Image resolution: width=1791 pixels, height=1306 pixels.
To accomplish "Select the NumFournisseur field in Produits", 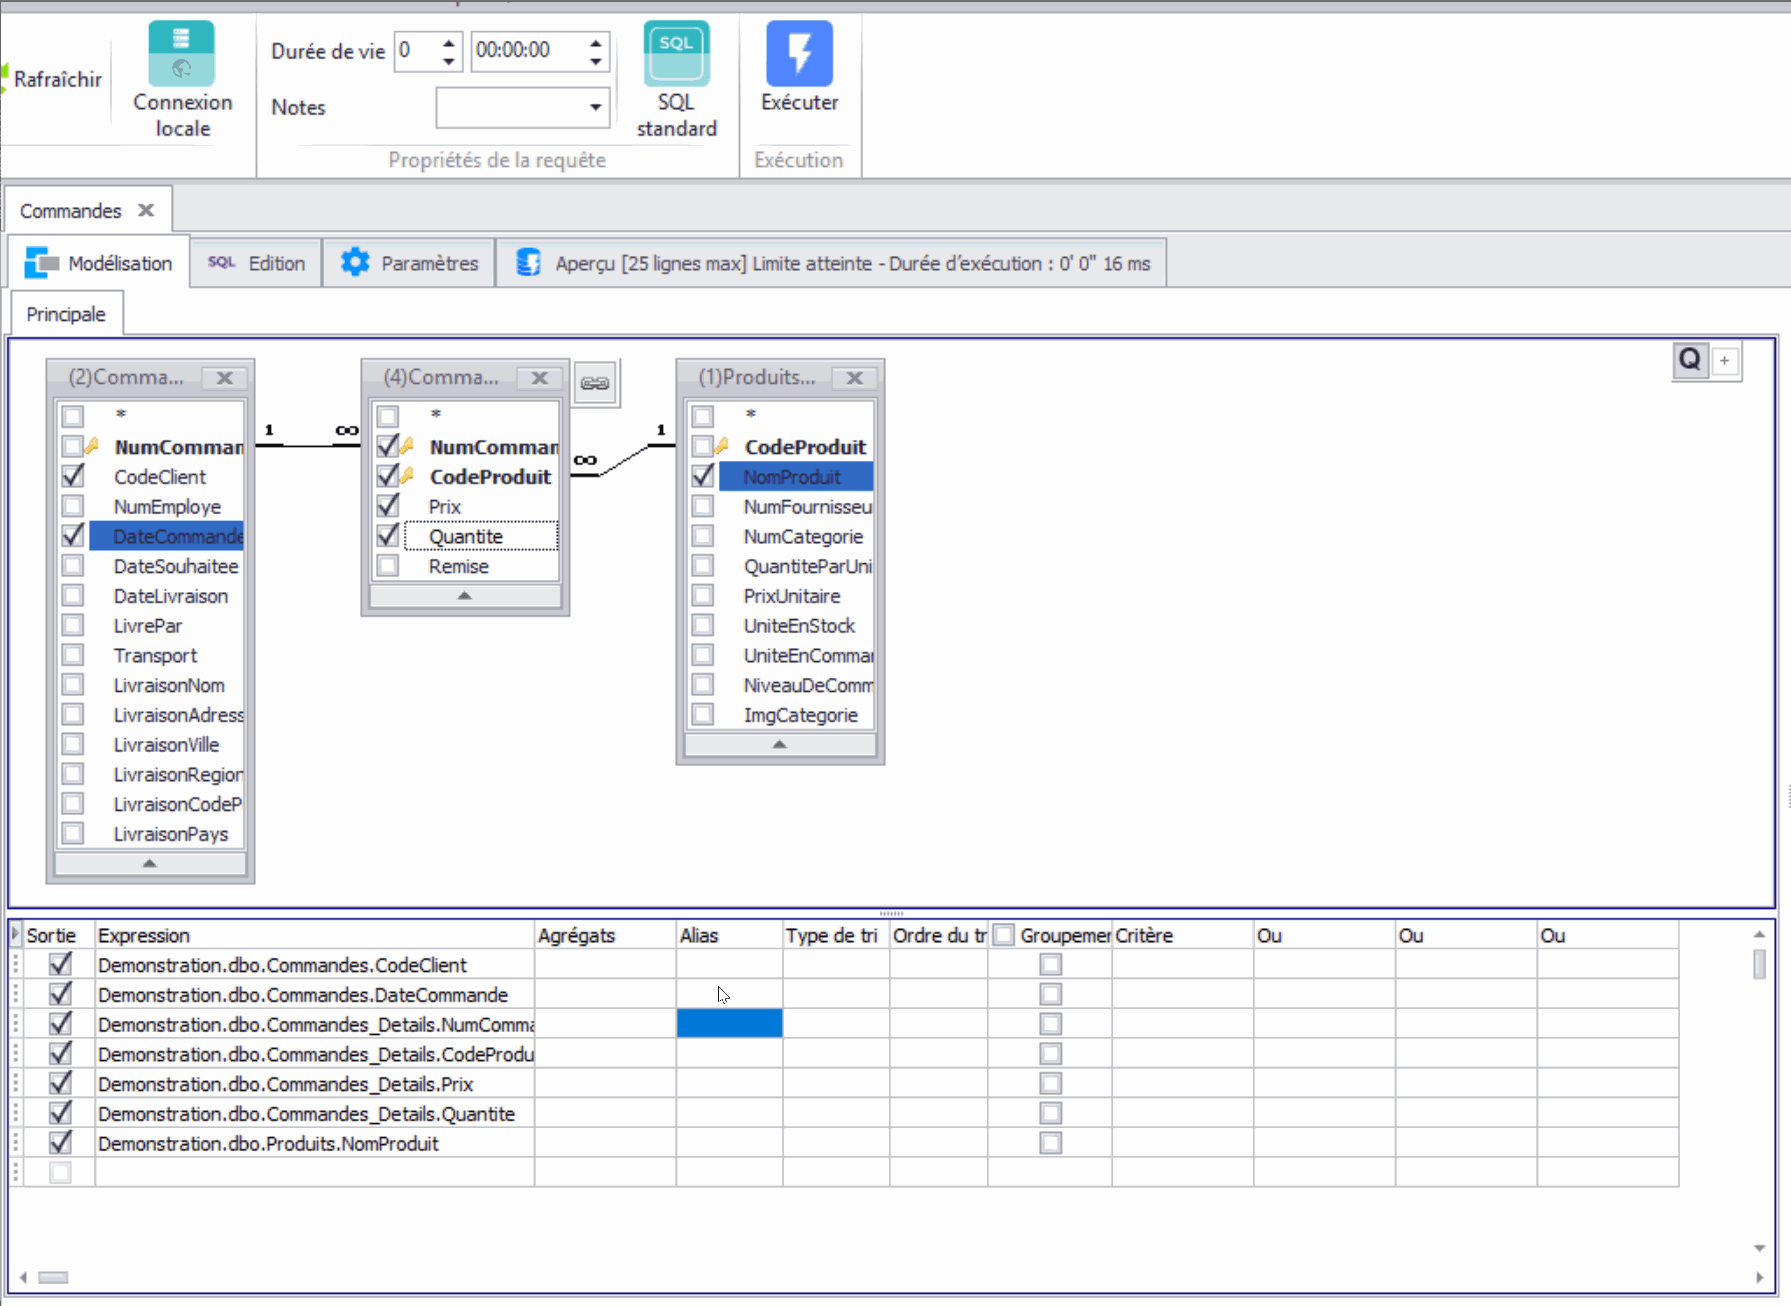I will 808,507.
